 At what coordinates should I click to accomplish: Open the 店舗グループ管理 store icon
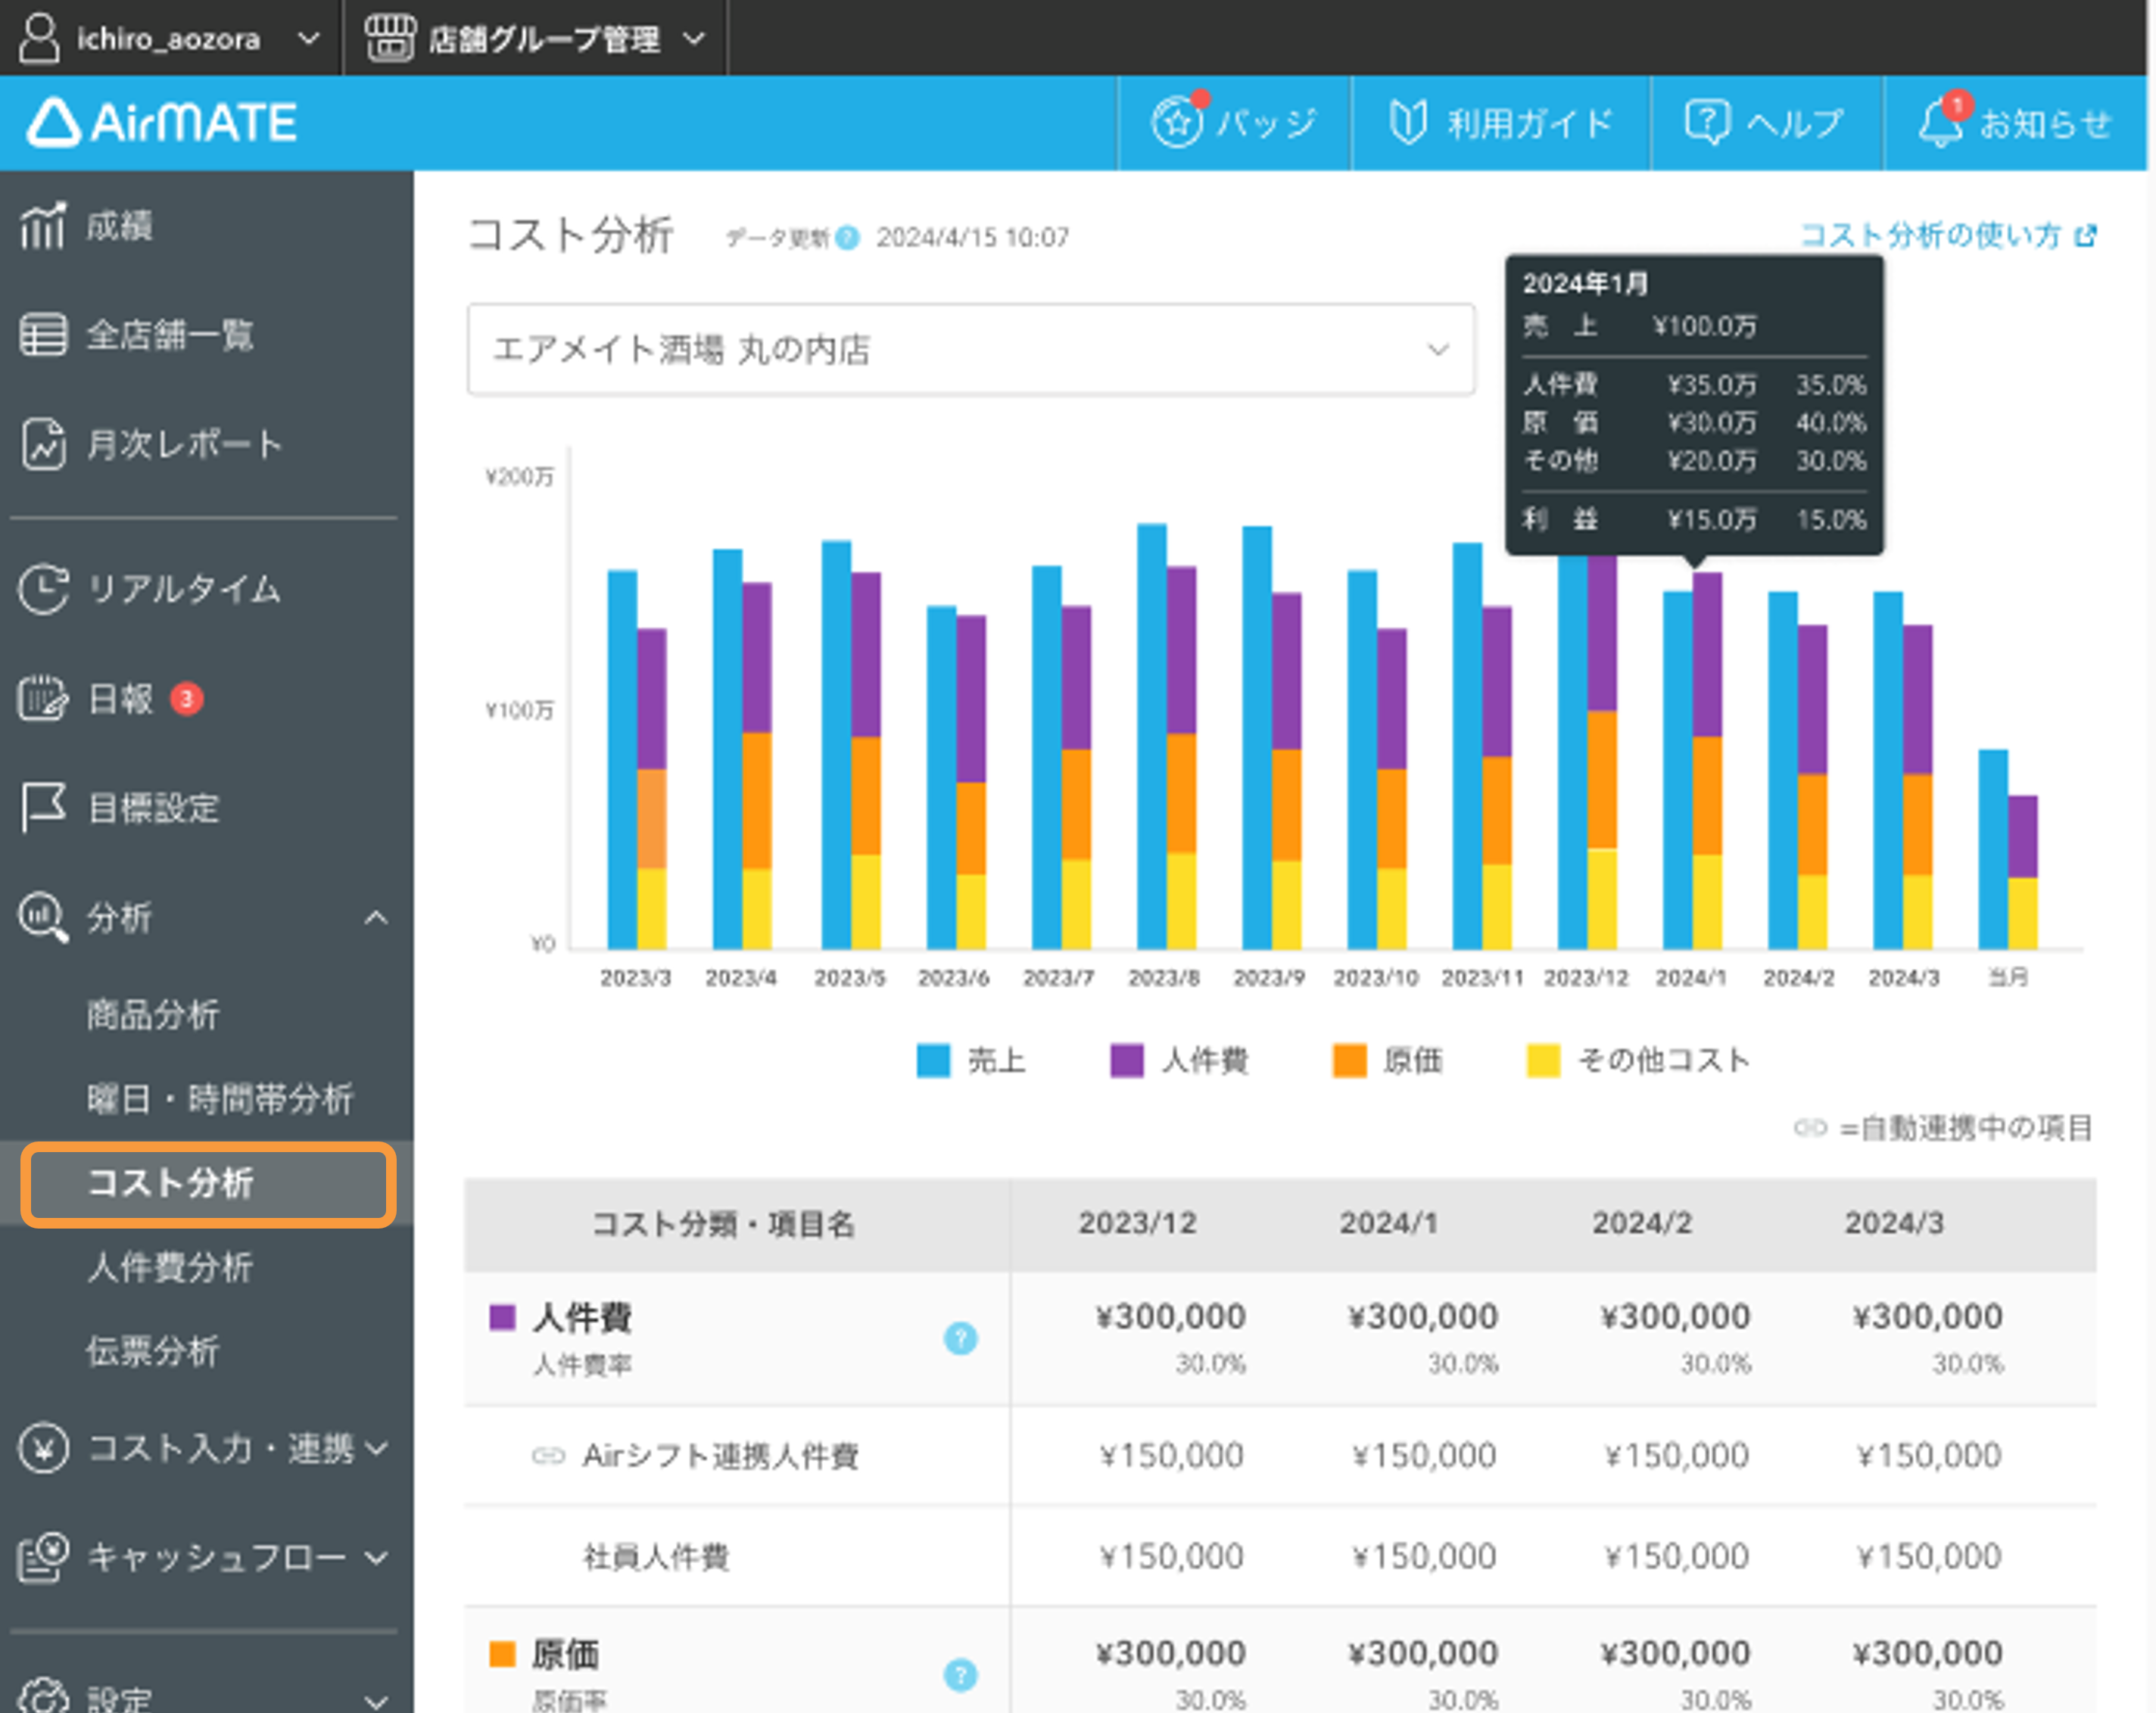tap(389, 38)
